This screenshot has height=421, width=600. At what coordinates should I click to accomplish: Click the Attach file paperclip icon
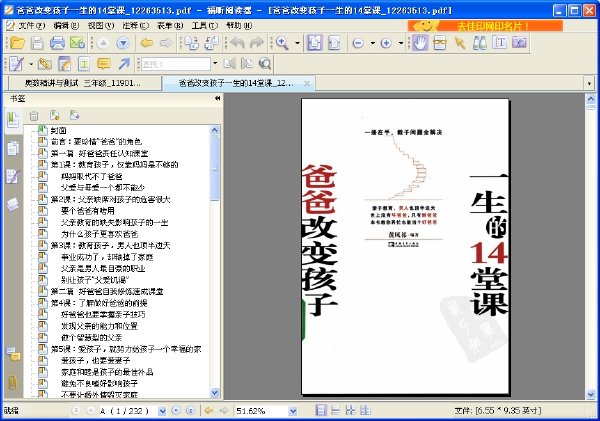[x=45, y=64]
